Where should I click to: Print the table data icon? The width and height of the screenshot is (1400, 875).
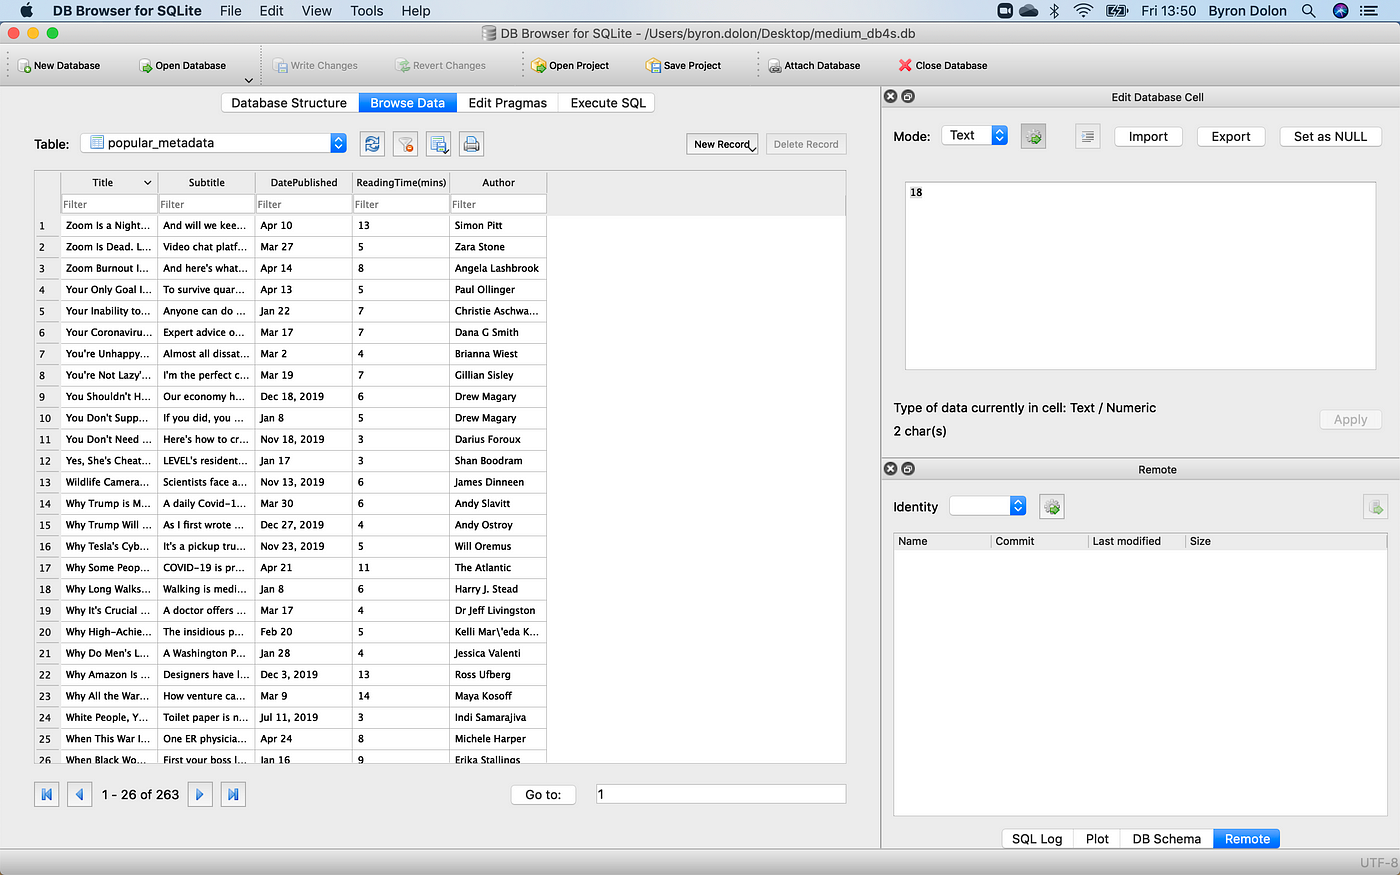(471, 144)
